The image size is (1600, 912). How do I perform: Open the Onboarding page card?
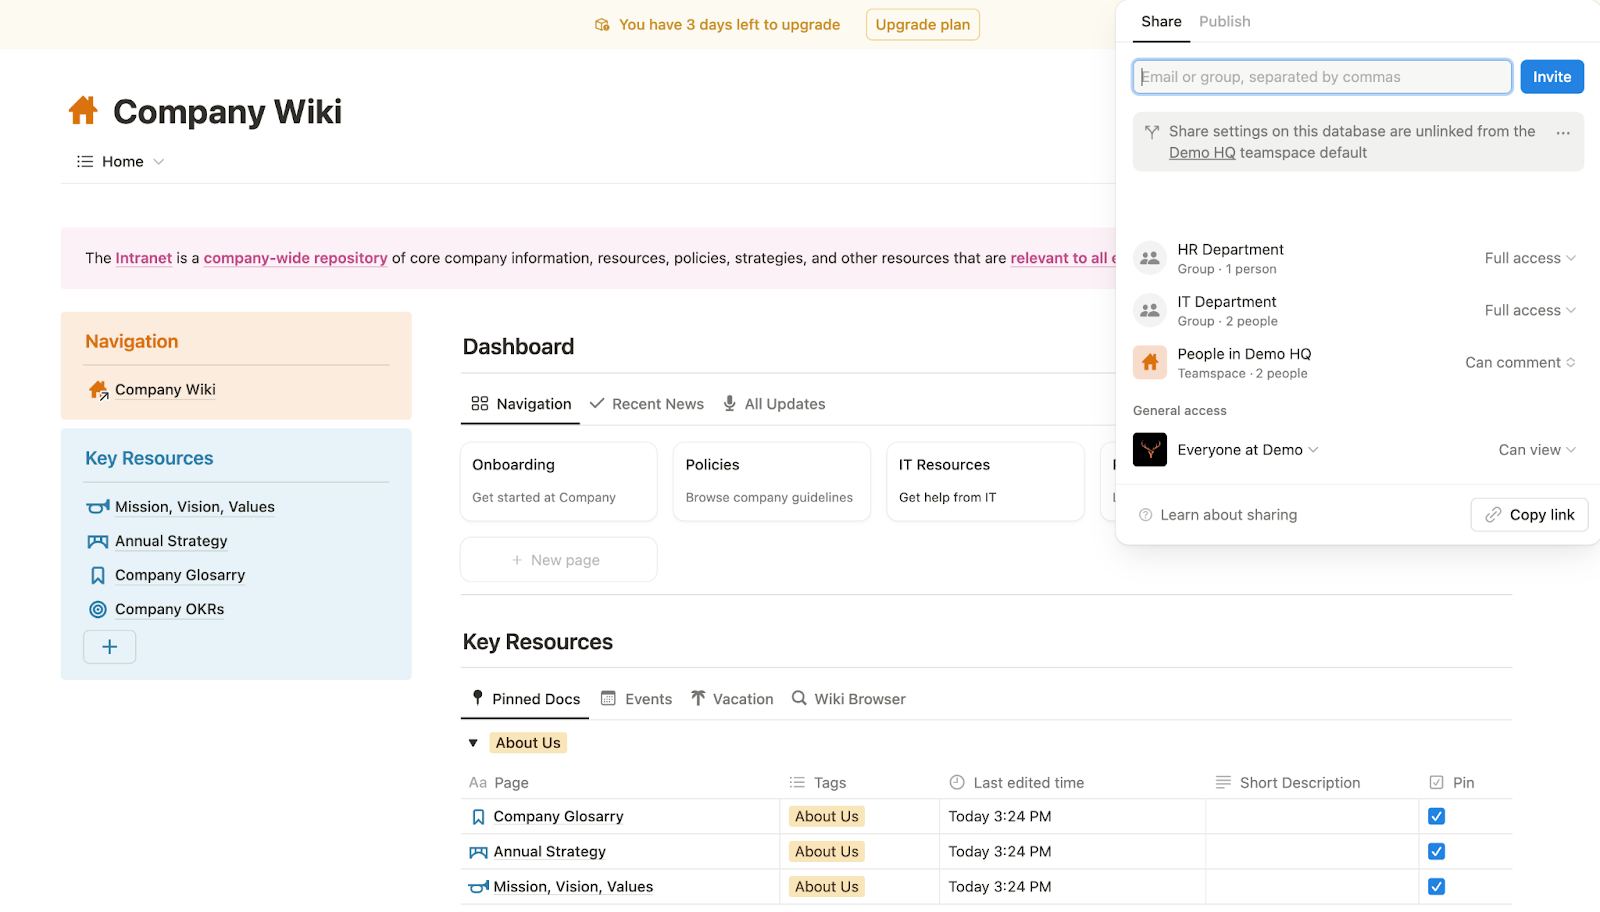(558, 481)
